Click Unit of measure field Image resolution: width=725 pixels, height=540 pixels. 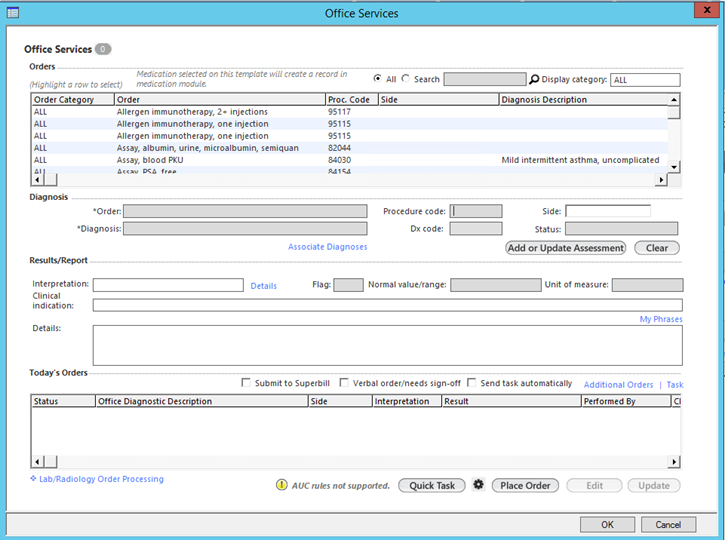point(647,285)
